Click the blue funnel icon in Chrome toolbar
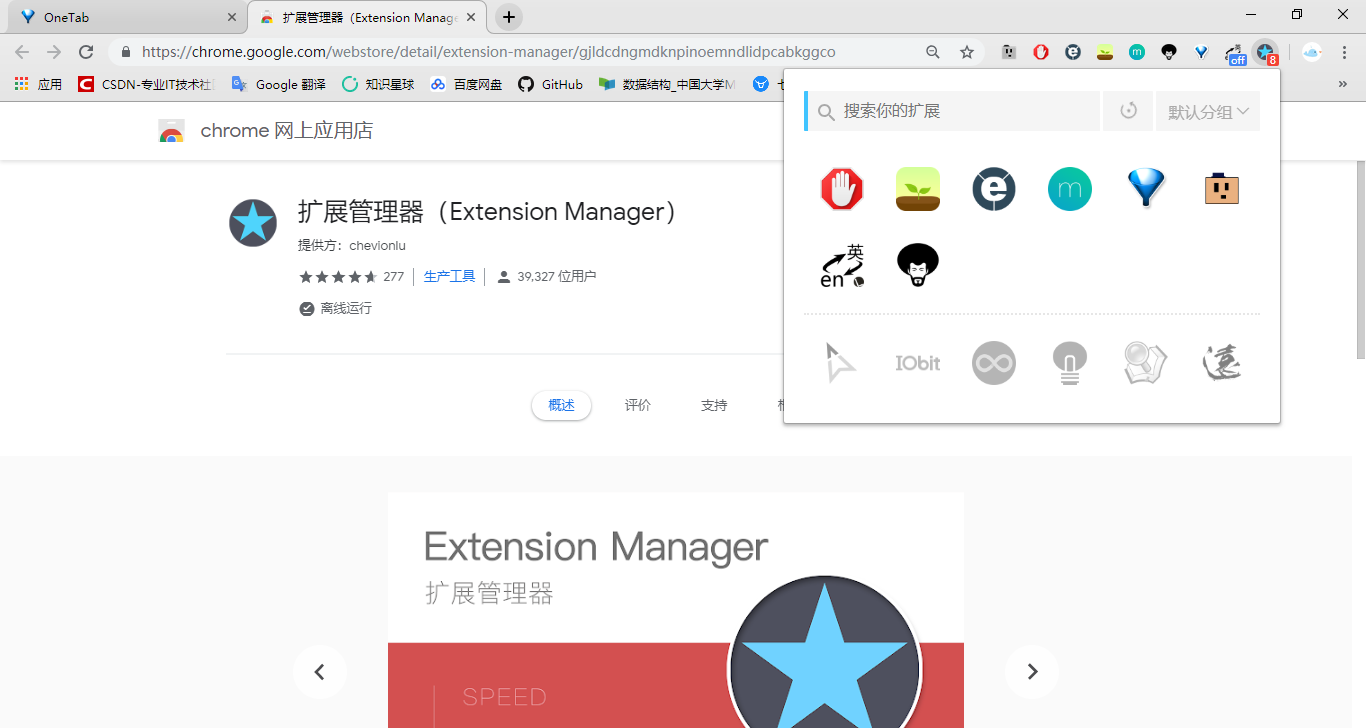This screenshot has height=728, width=1366. [x=1201, y=52]
